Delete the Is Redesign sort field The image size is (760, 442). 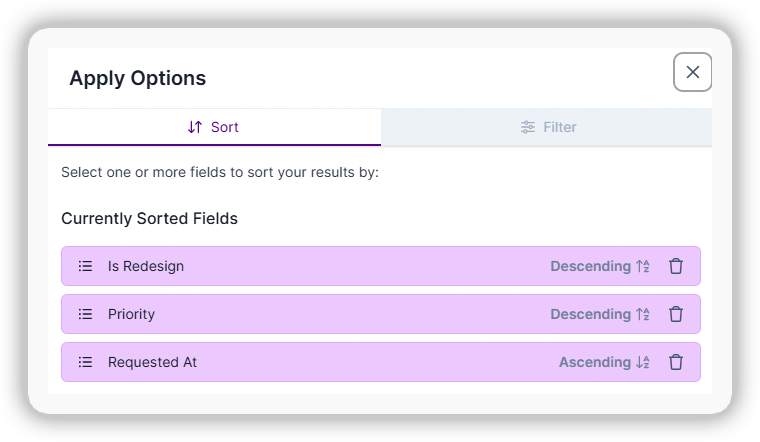pos(676,266)
